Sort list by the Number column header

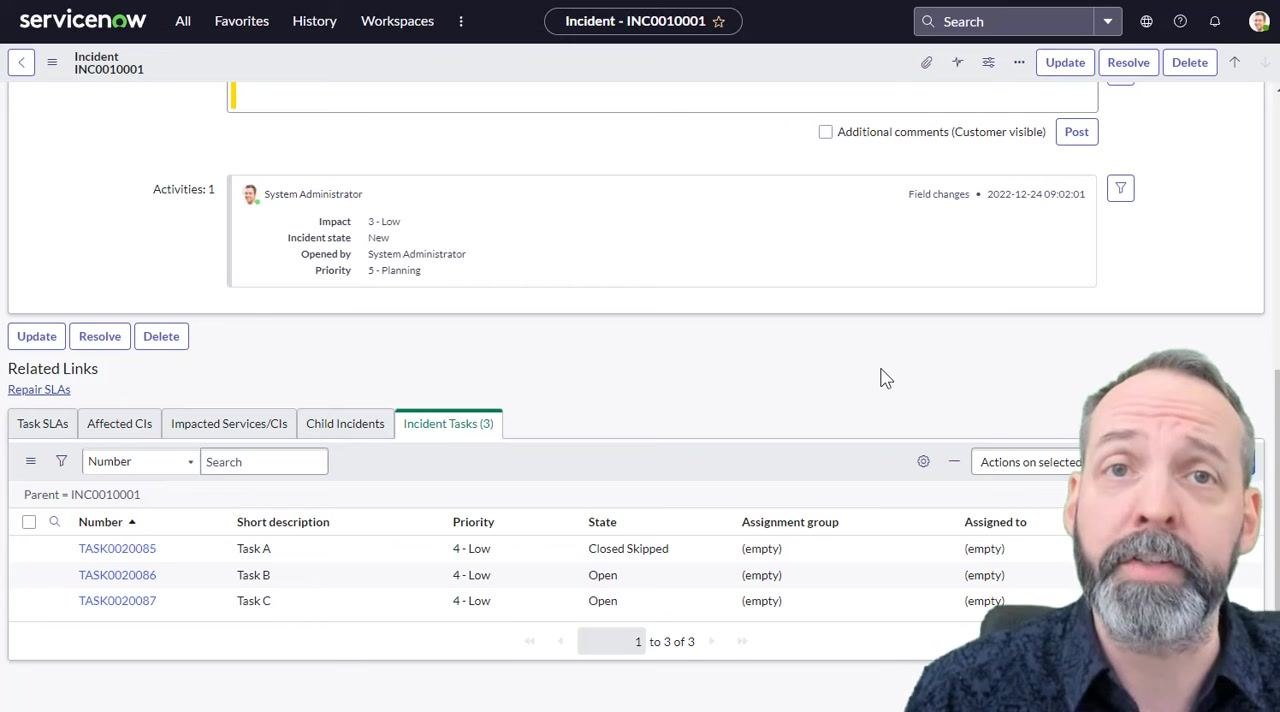click(x=100, y=521)
